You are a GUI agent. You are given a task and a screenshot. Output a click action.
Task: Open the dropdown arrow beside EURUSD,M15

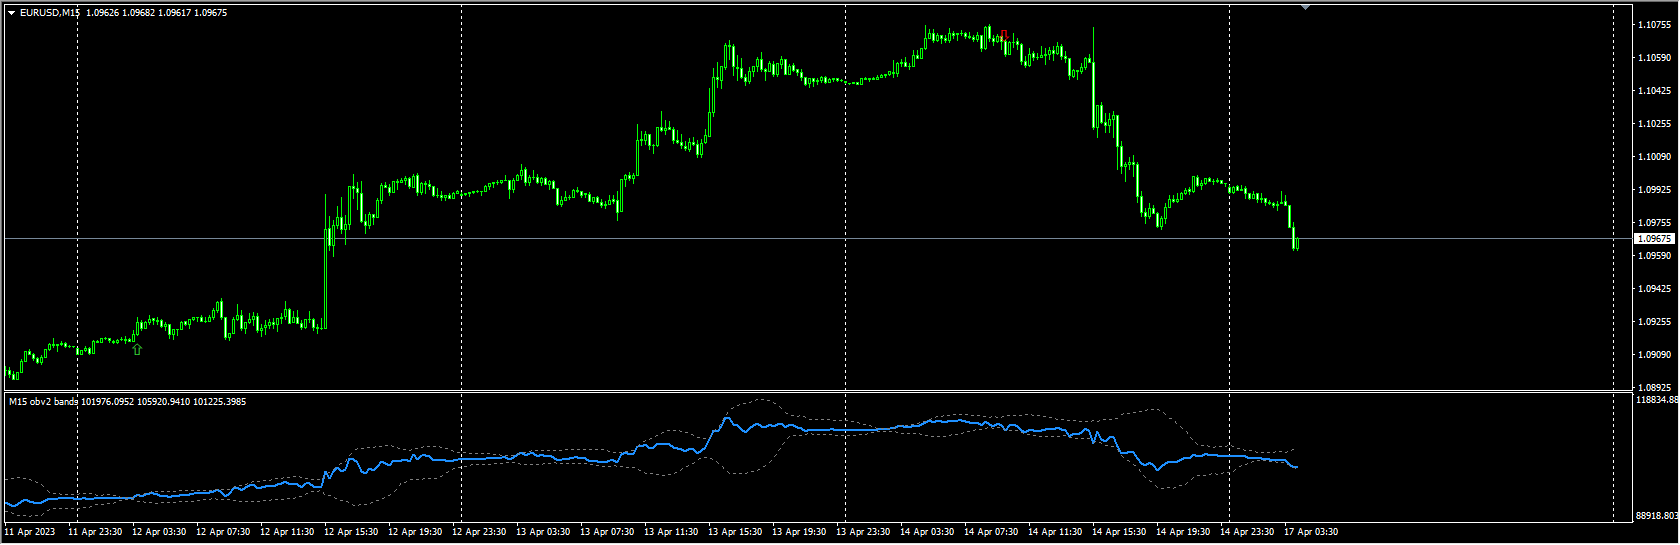coord(11,13)
